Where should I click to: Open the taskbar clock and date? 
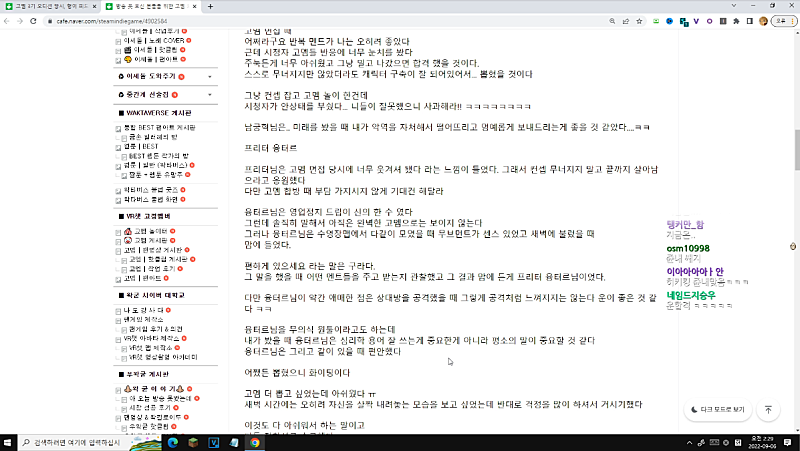click(764, 442)
